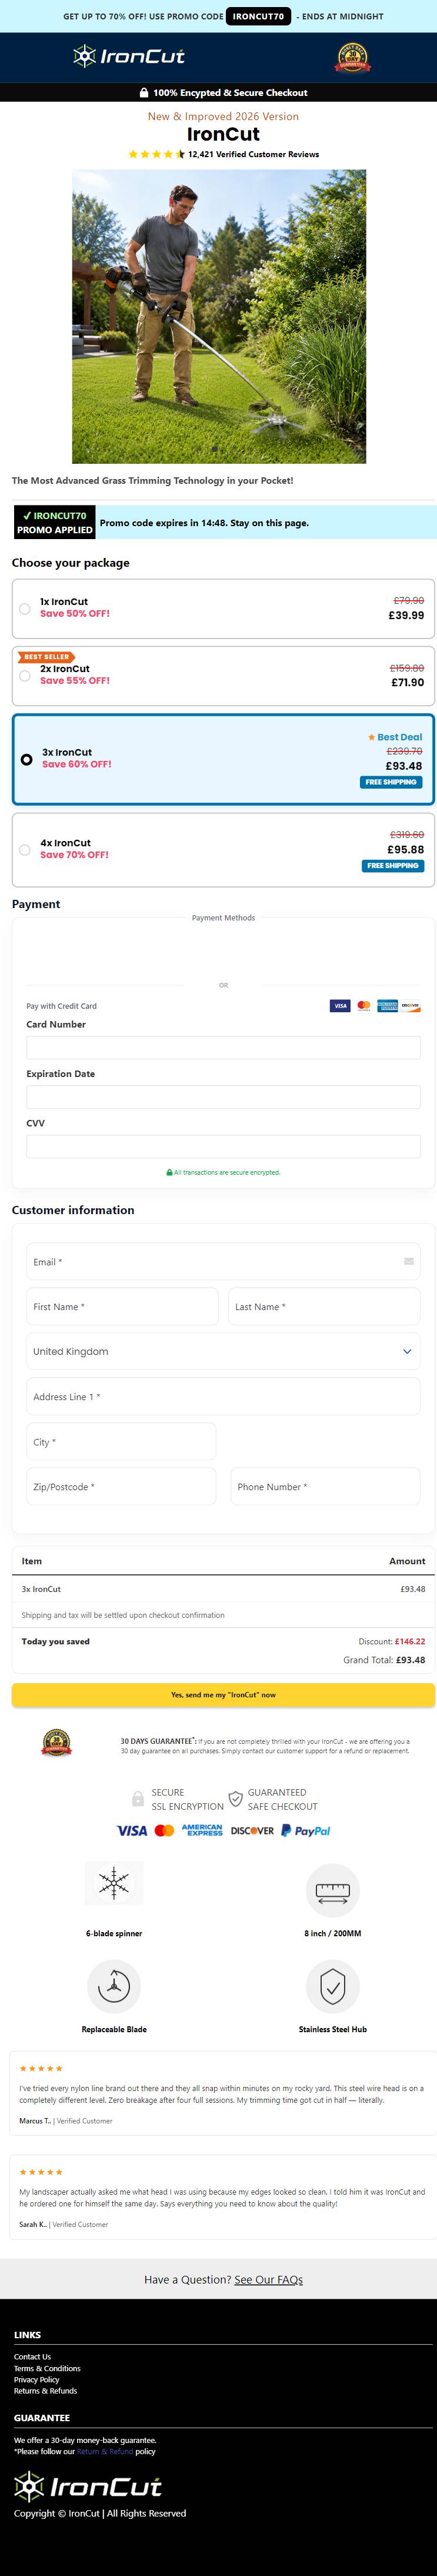Click the PayPal logo below checkout button

tap(305, 1830)
